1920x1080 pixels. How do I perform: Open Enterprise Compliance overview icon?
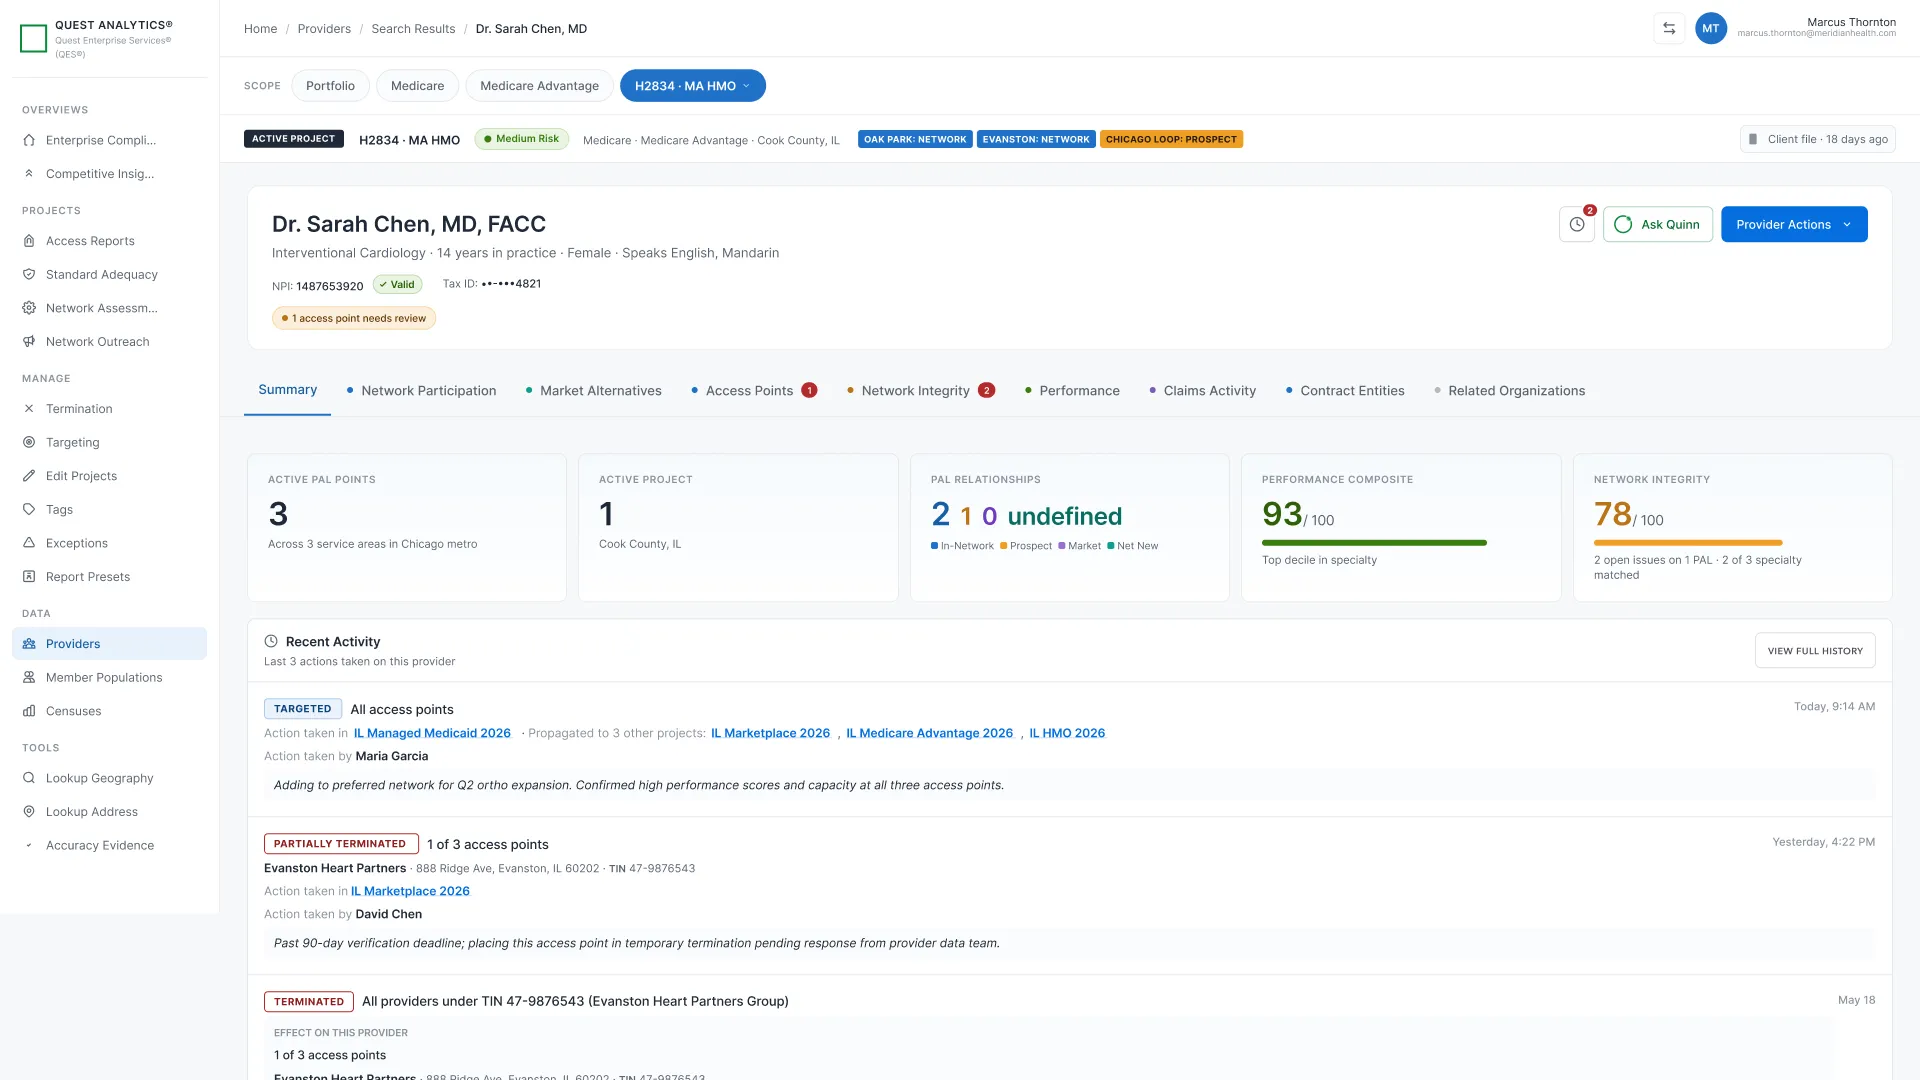(x=29, y=140)
